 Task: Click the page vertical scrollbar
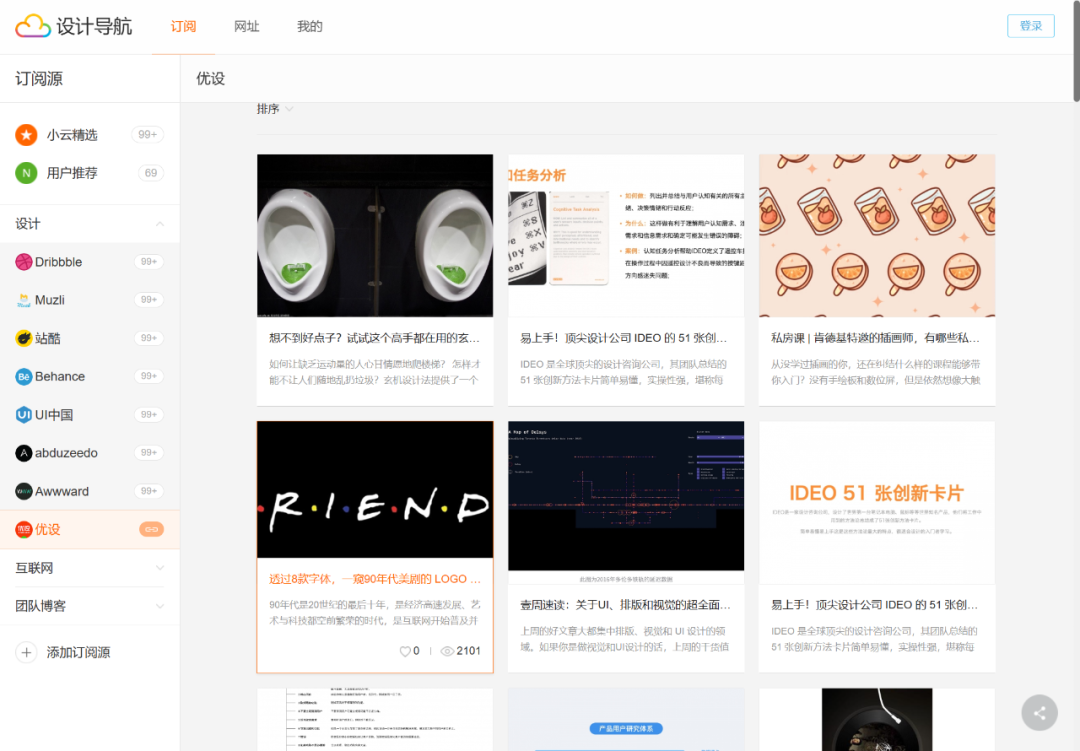(x=1076, y=52)
